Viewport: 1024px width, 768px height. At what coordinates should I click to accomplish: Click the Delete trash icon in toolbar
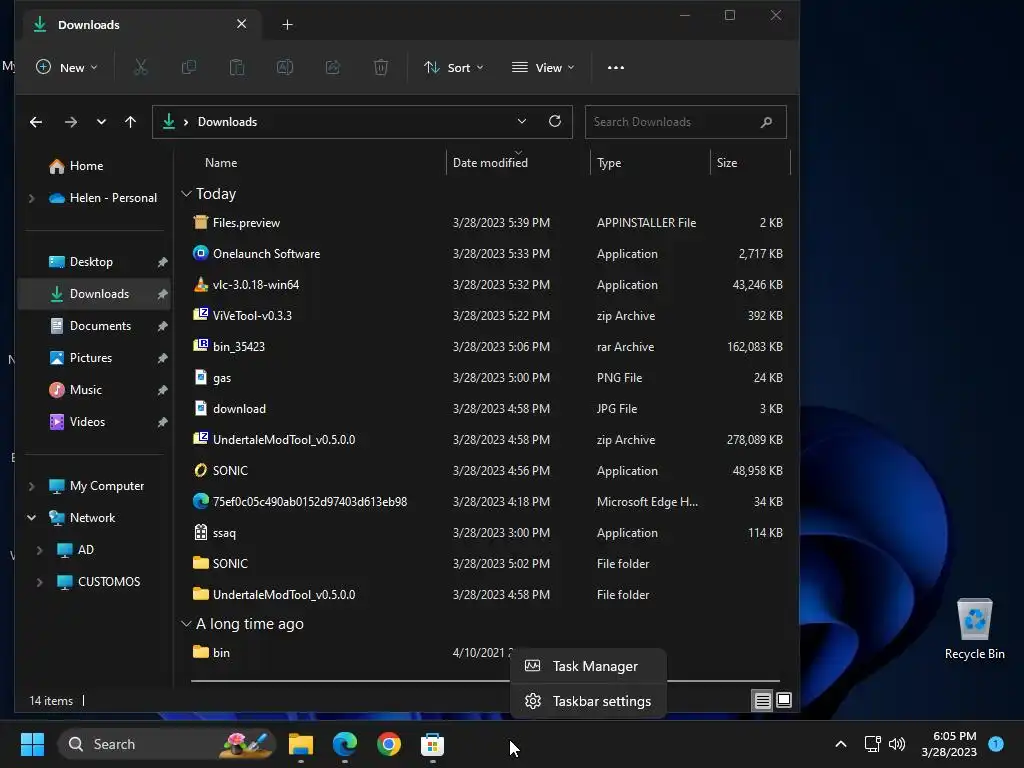[x=381, y=67]
